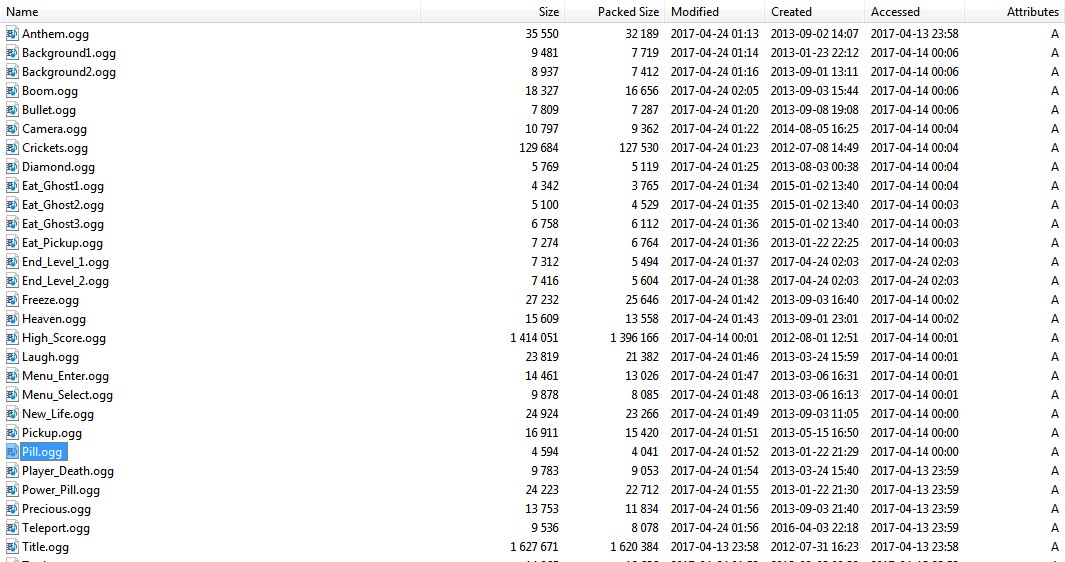Image resolution: width=1065 pixels, height=562 pixels.
Task: Click the Created column header
Action: [791, 12]
